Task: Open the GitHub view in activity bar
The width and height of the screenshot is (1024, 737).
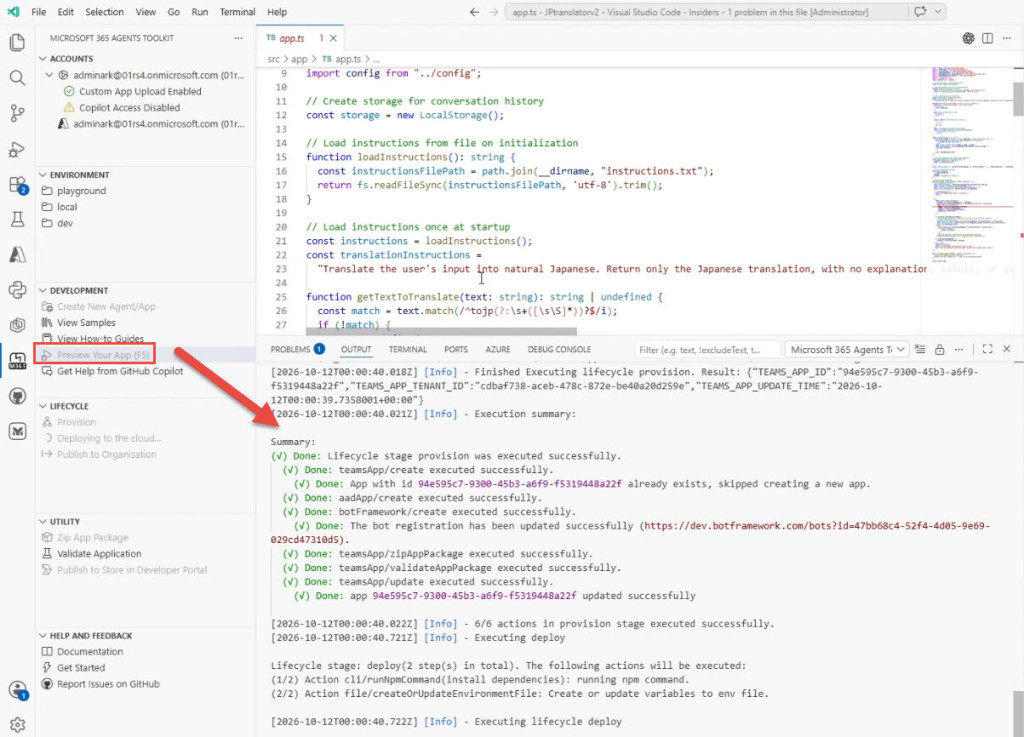Action: (17, 396)
